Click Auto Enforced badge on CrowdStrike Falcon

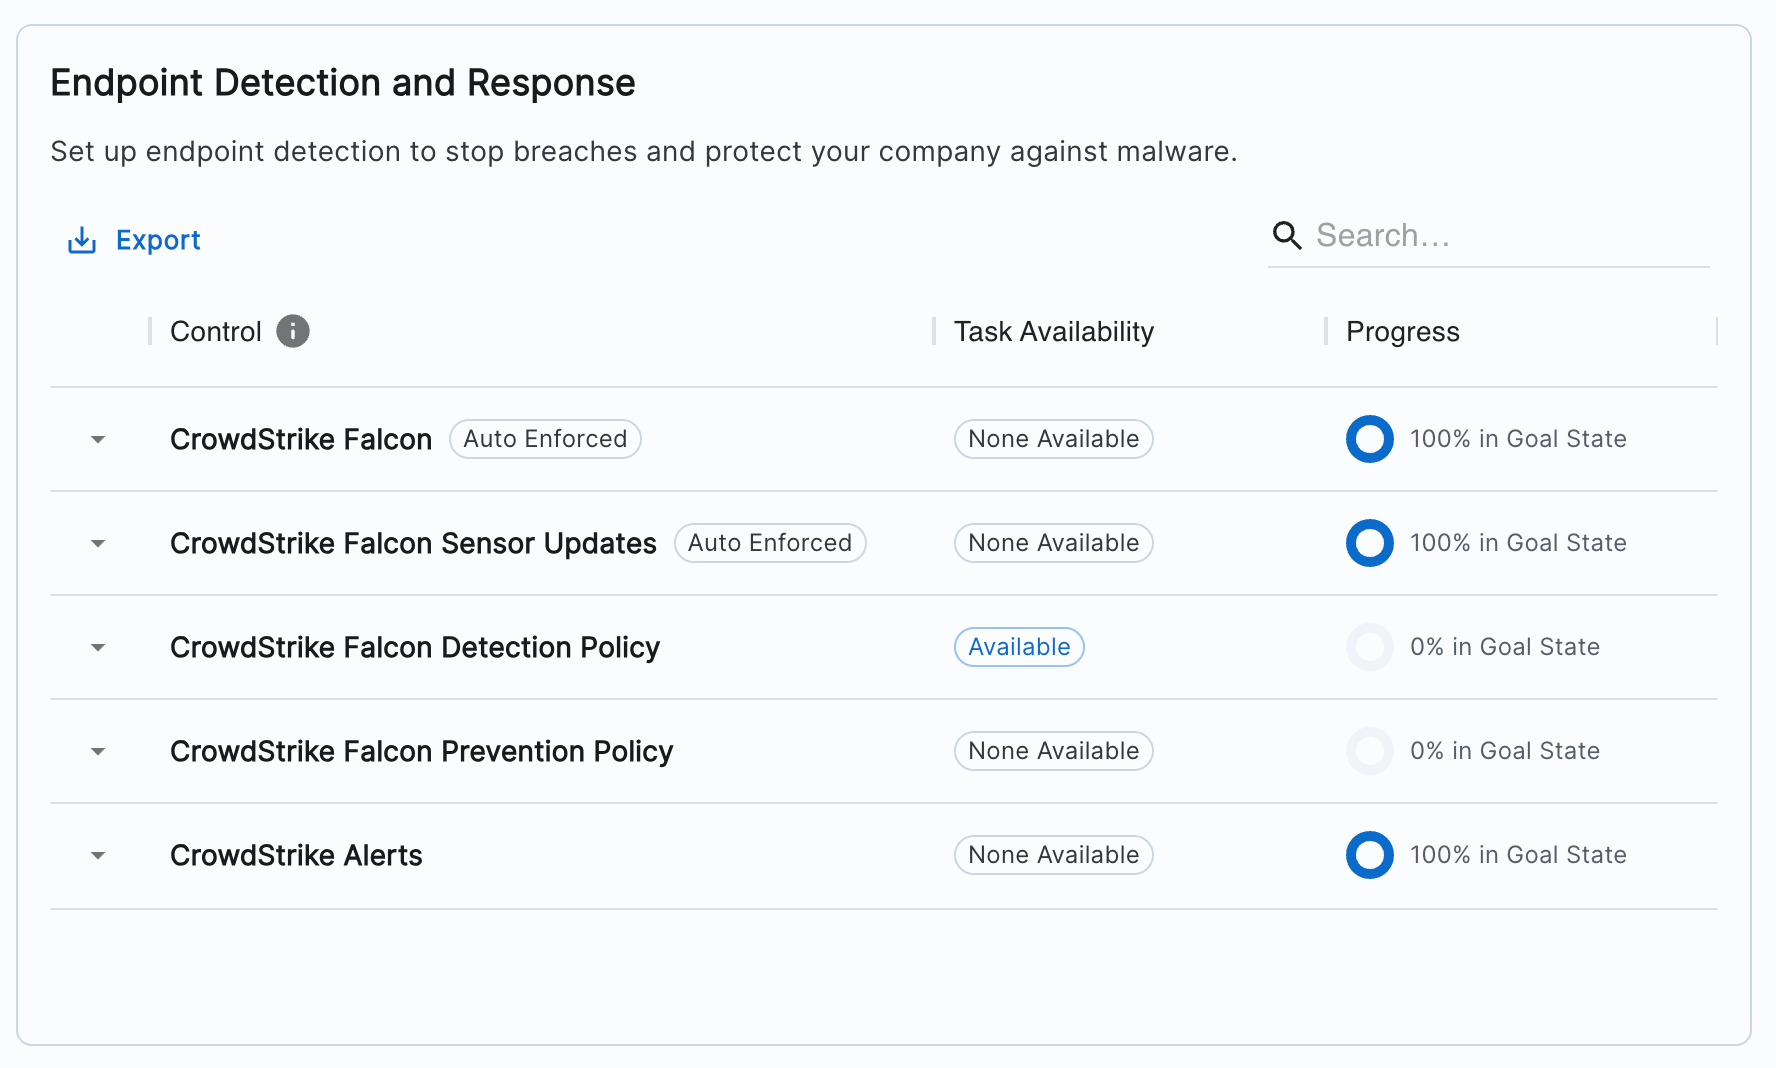[545, 439]
